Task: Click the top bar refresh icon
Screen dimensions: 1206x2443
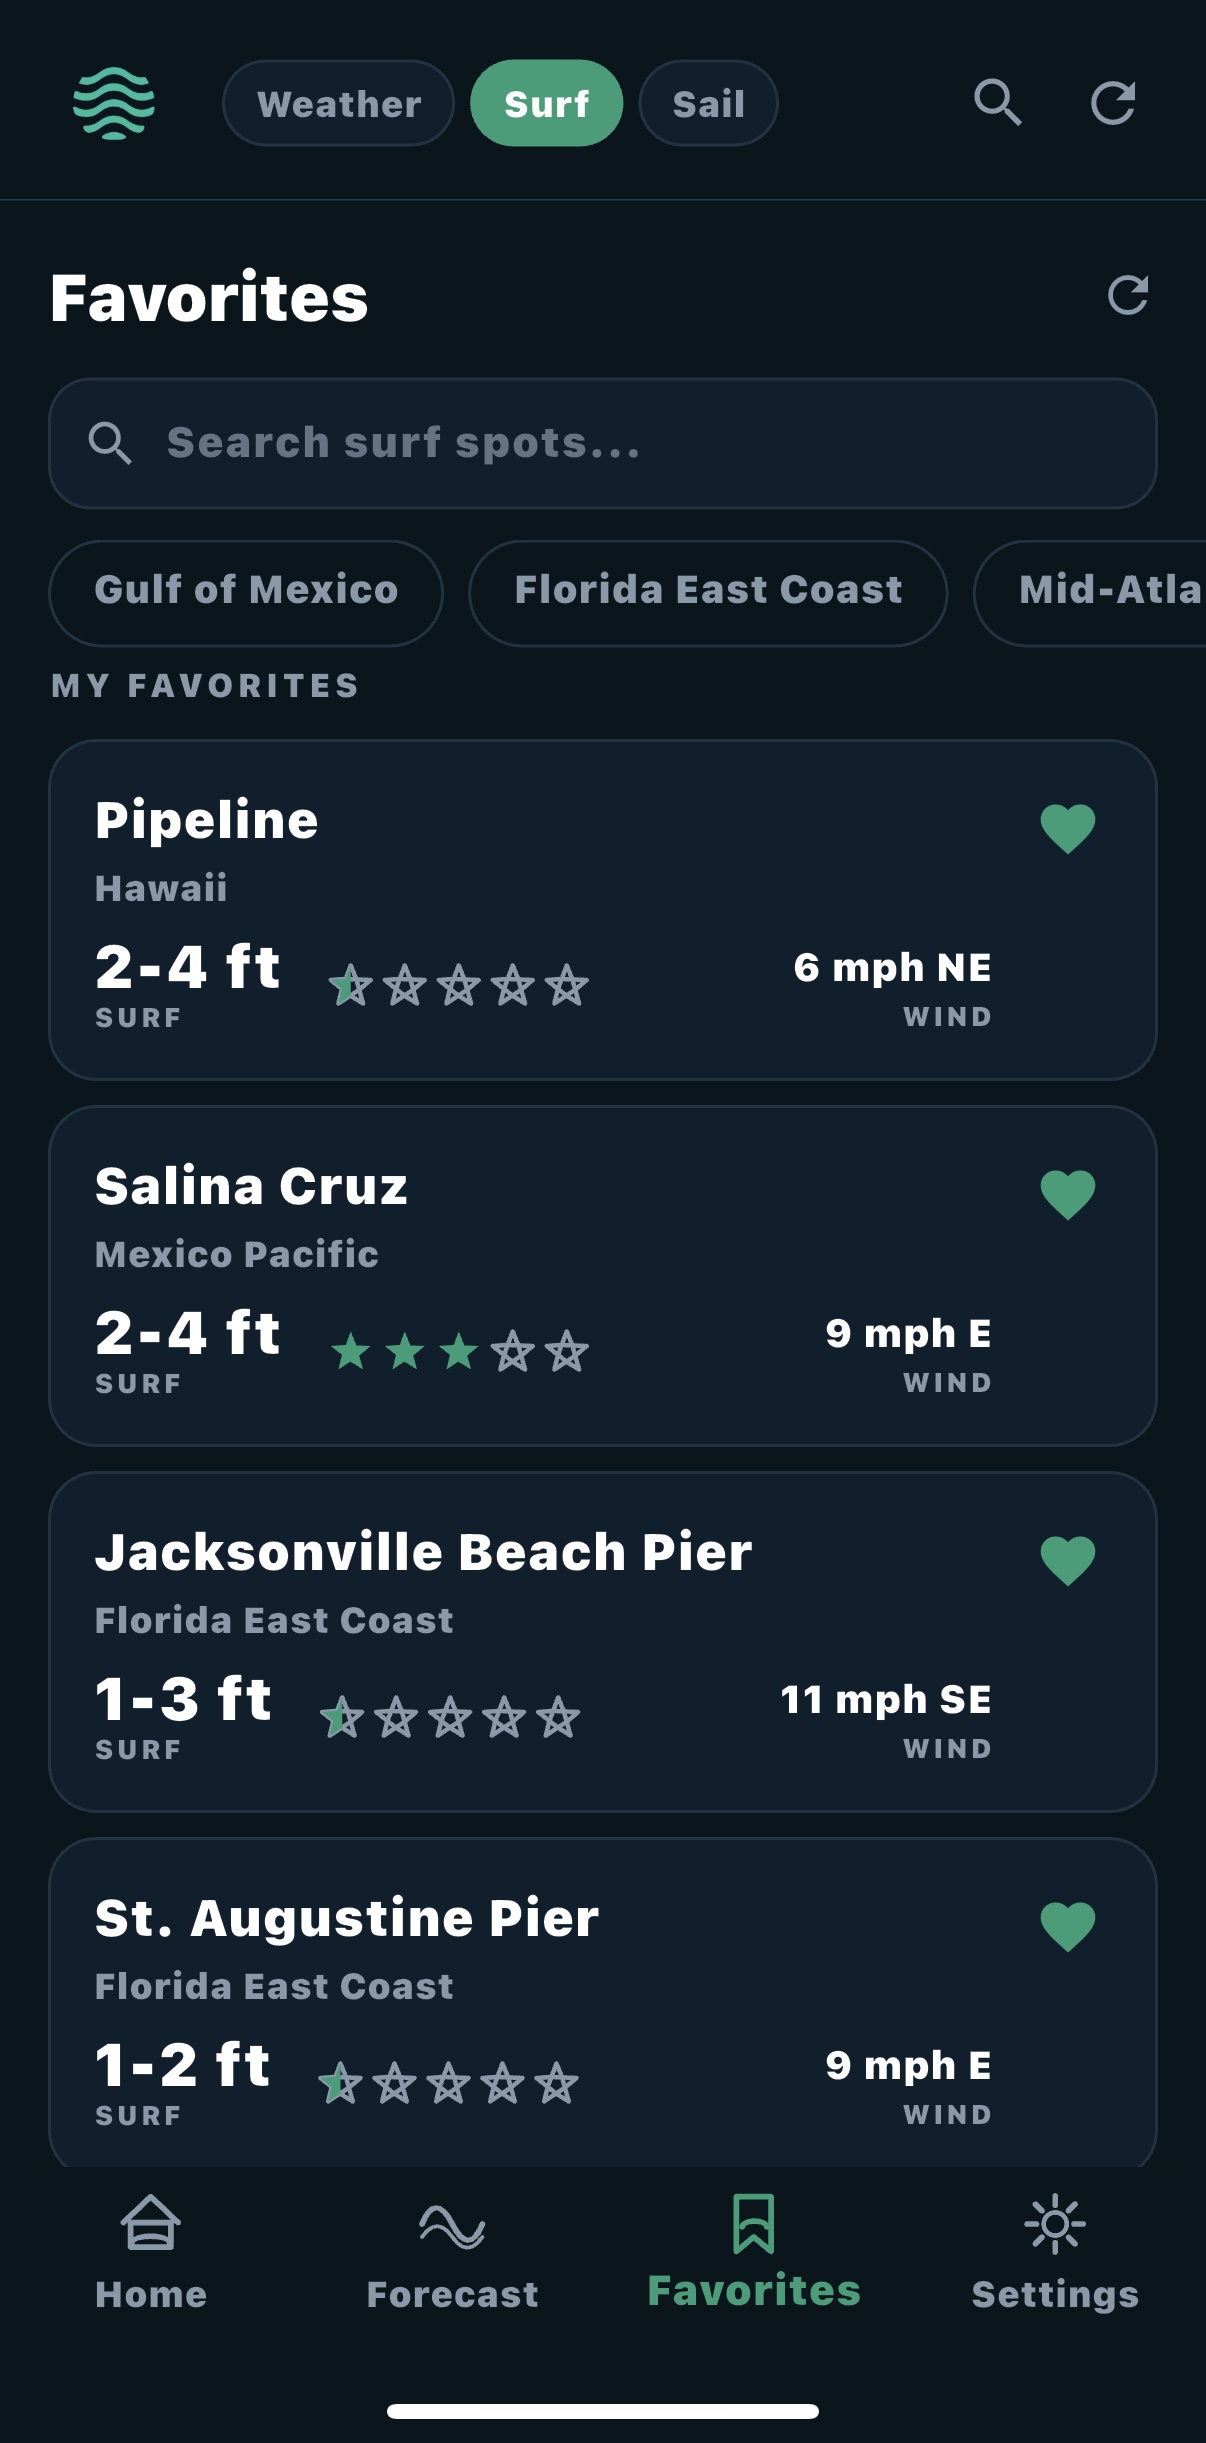Action: pyautogui.click(x=1112, y=103)
